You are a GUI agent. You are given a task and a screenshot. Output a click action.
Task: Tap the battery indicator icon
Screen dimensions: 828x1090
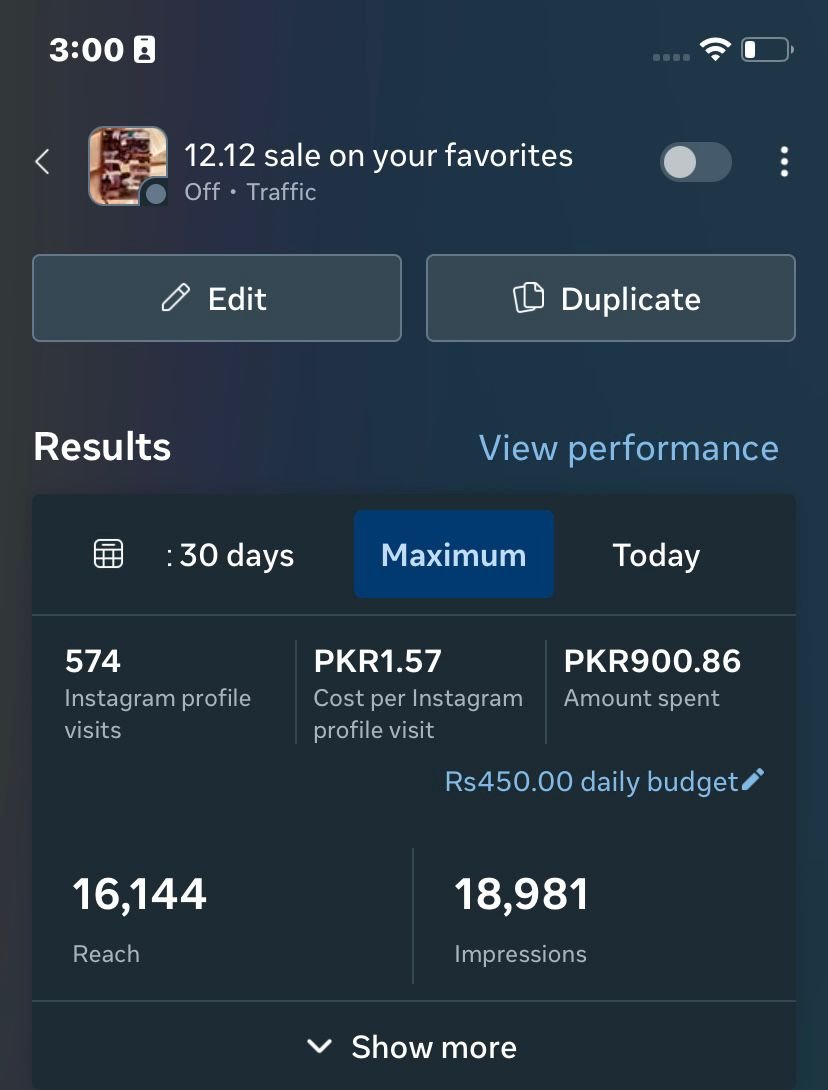[x=767, y=49]
